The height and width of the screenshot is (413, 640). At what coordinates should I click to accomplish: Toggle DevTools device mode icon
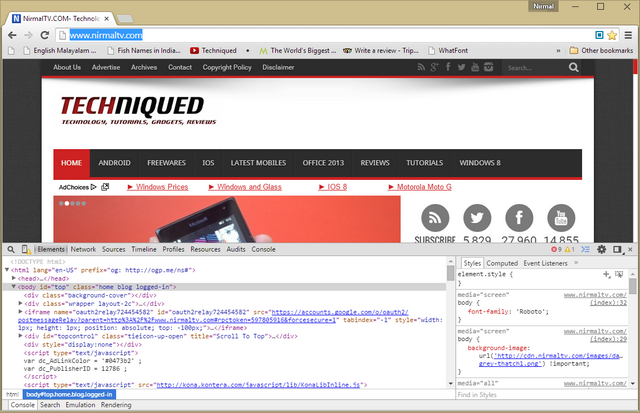[x=26, y=249]
